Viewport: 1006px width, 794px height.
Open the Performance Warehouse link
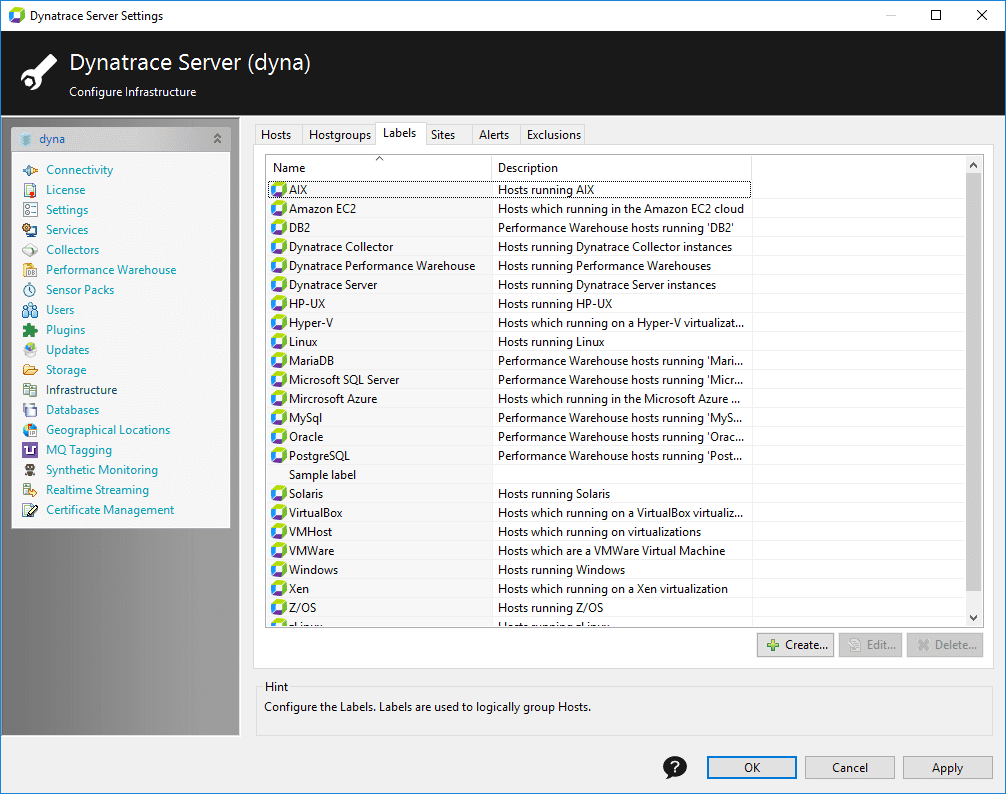click(111, 270)
